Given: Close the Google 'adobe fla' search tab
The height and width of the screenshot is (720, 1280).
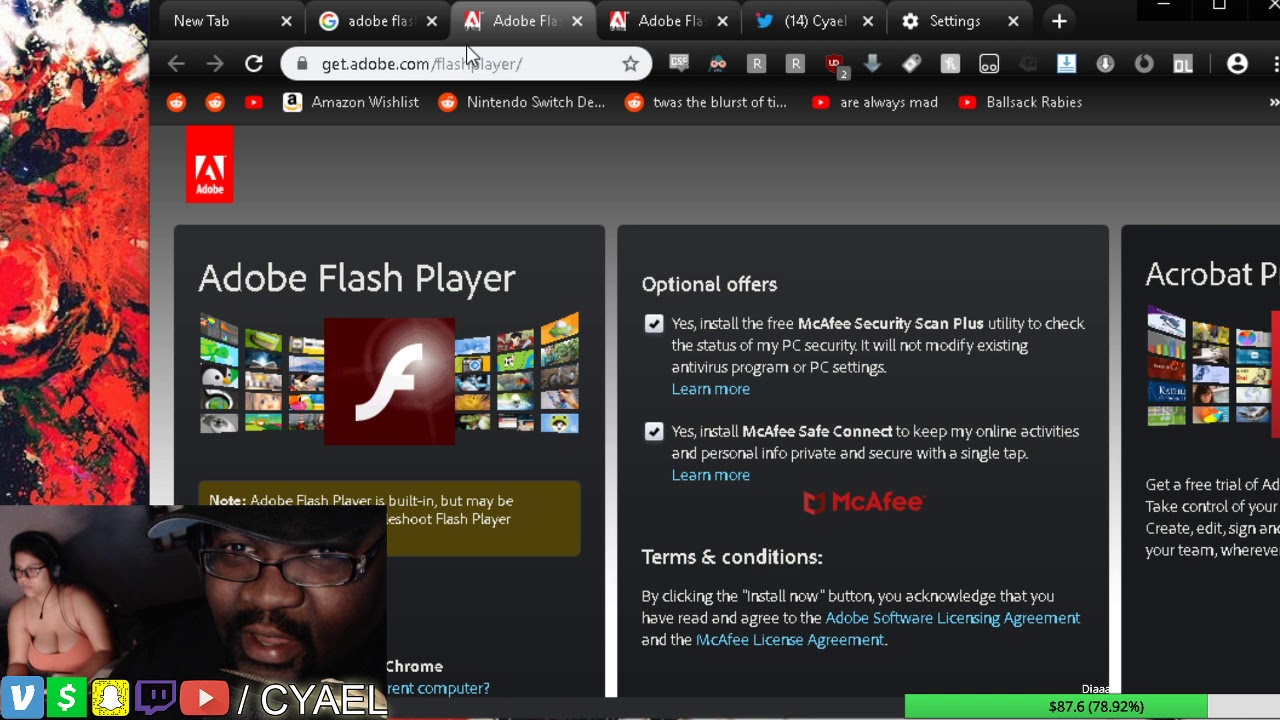Looking at the screenshot, I should point(431,21).
